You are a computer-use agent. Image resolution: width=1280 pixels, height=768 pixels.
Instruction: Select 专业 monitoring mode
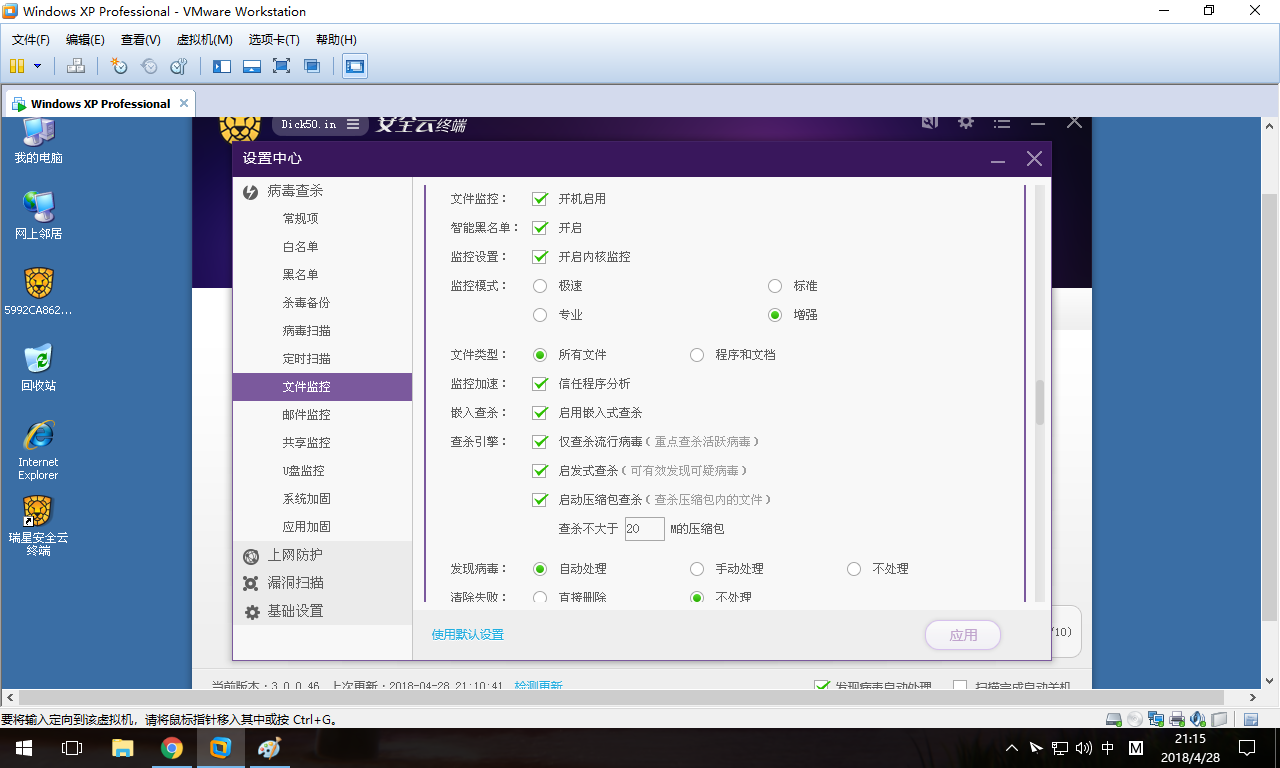pyautogui.click(x=540, y=315)
